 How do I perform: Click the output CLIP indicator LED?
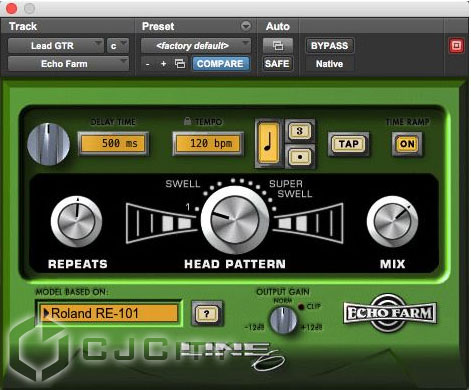tap(301, 306)
